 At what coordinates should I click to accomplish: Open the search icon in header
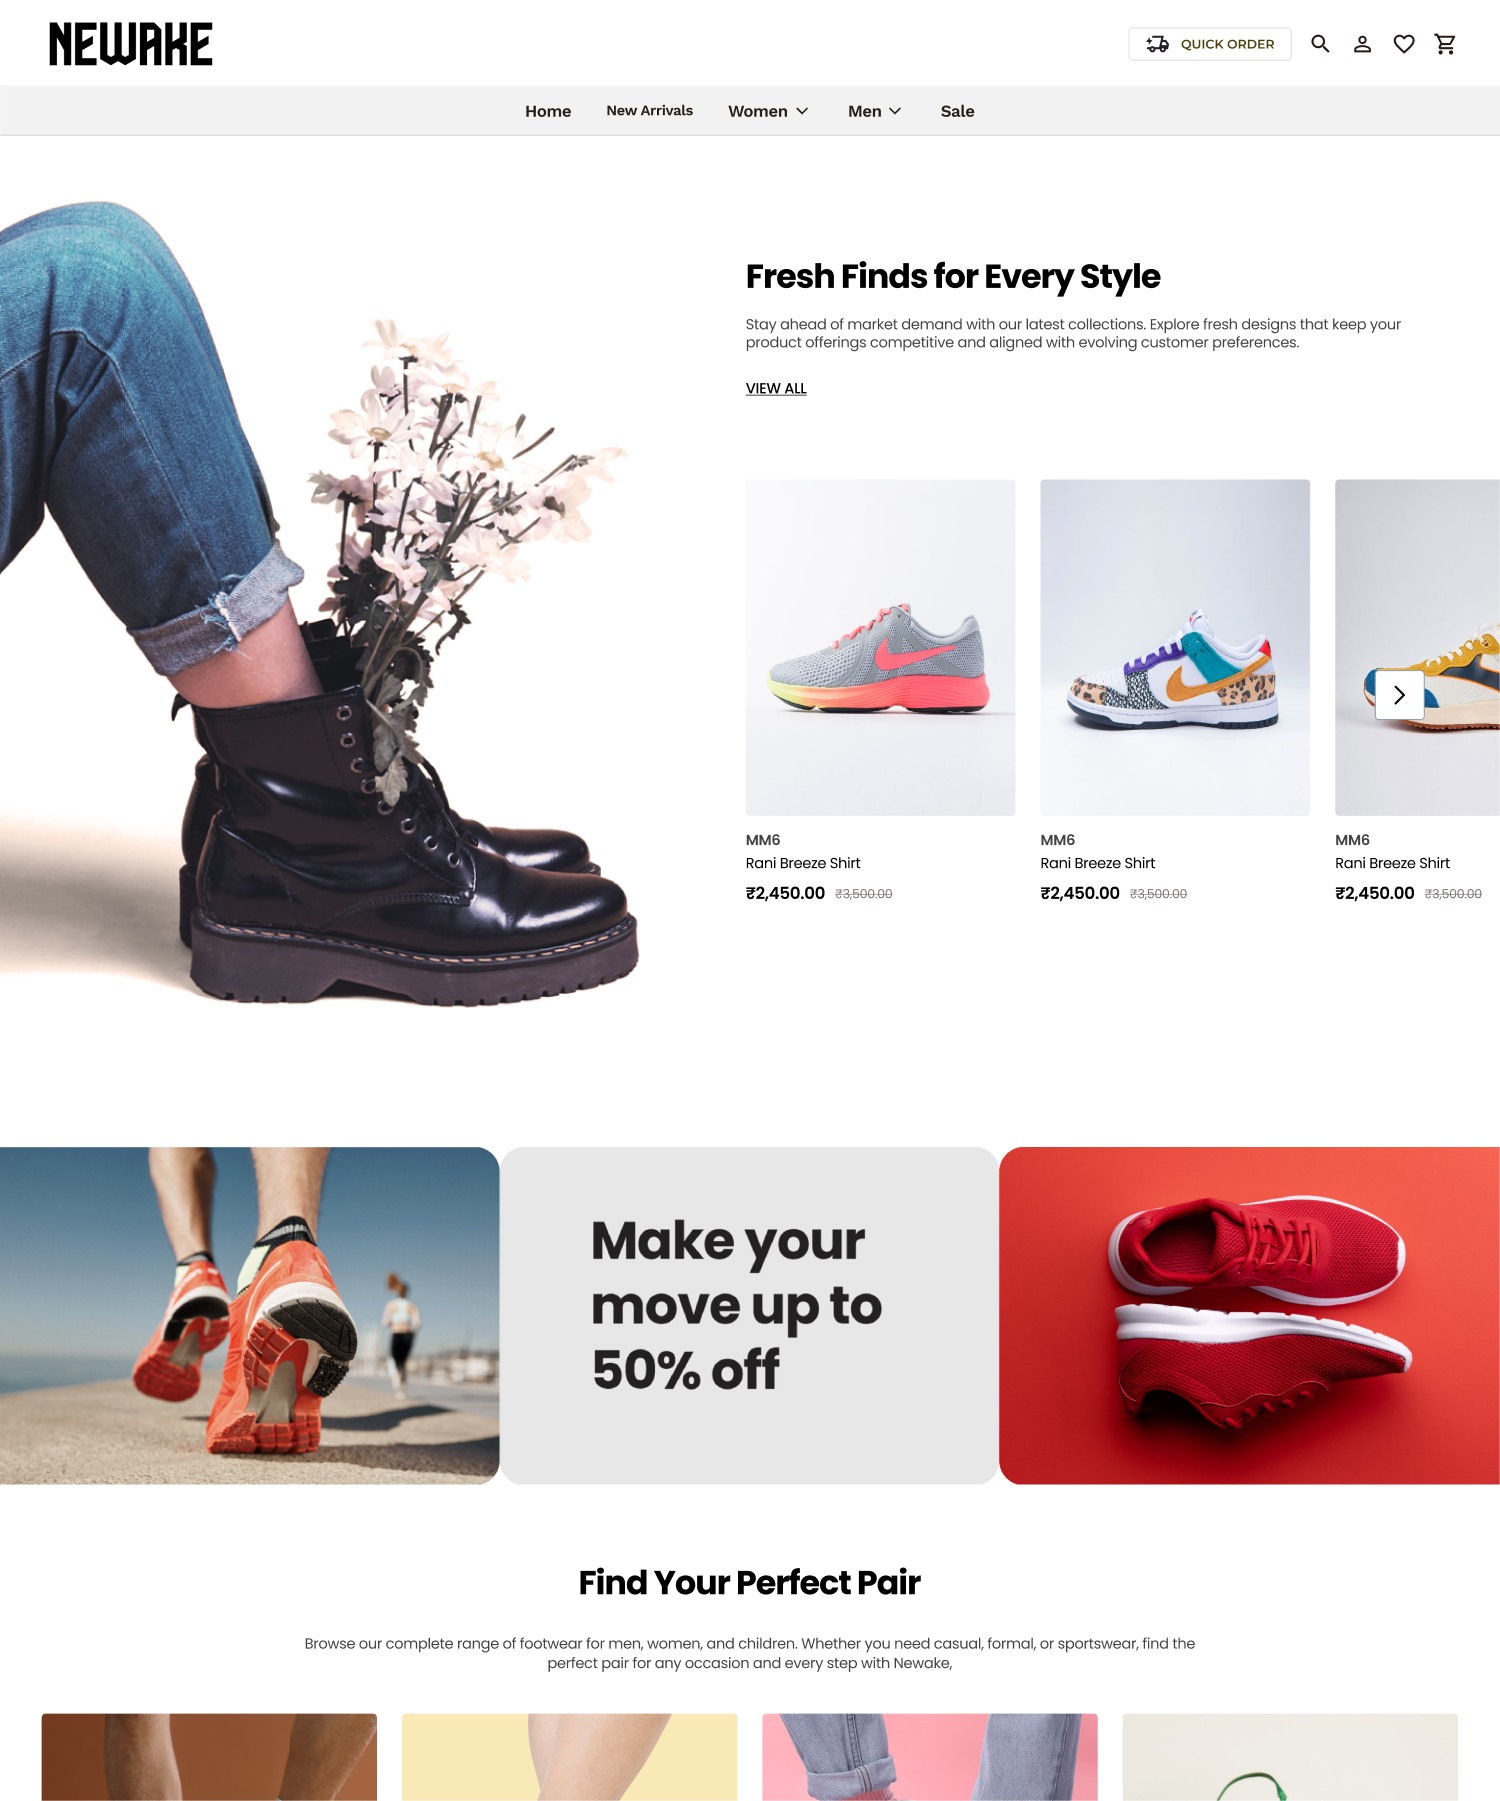1320,44
